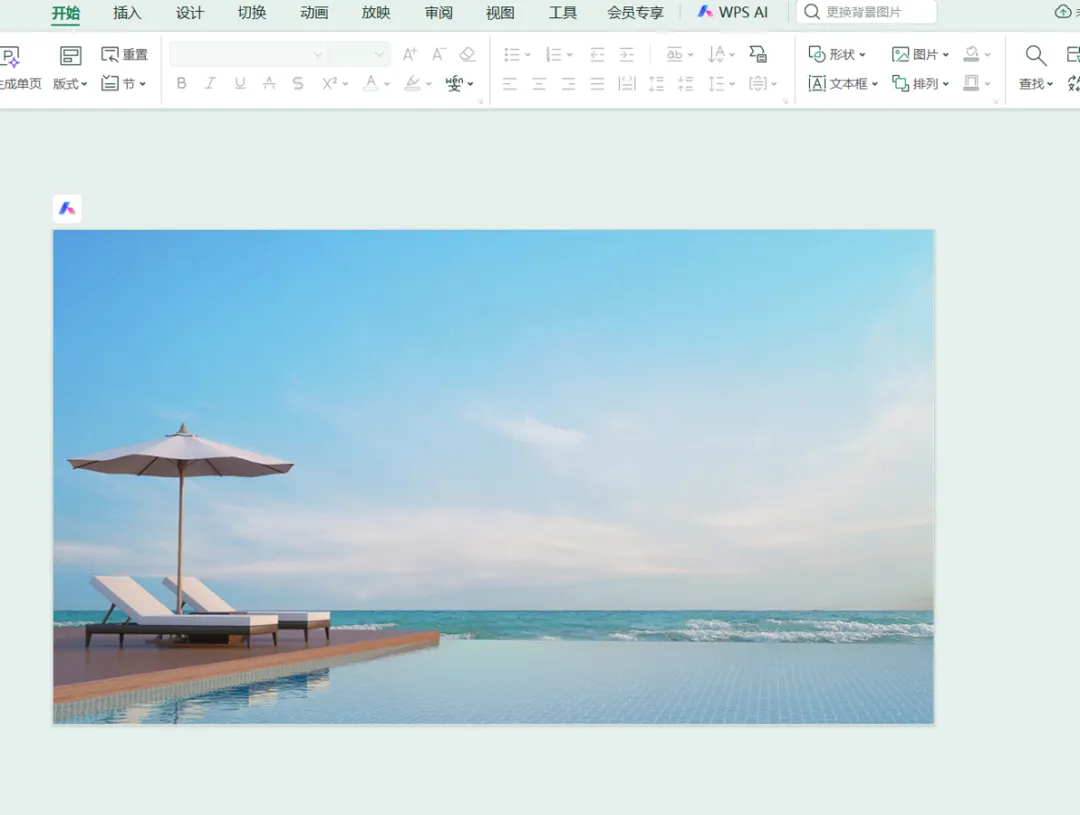Click the text direction ab icon
The image size is (1080, 815).
point(674,54)
